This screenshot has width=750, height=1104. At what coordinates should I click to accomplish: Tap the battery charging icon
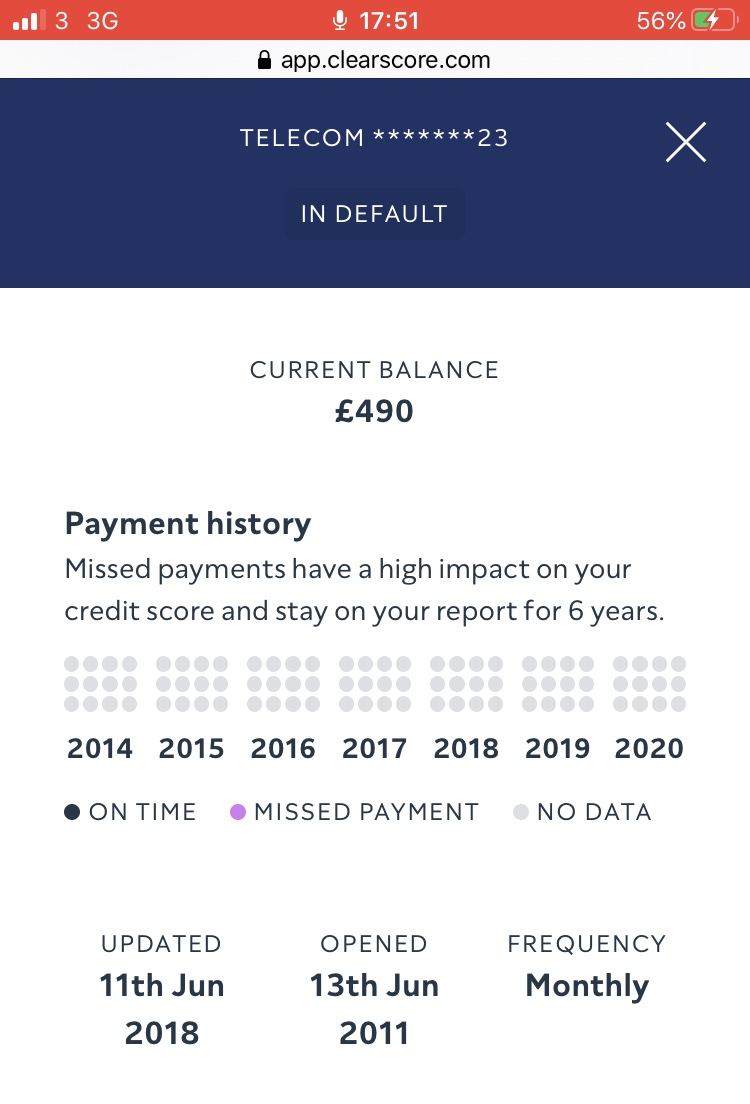(x=714, y=20)
